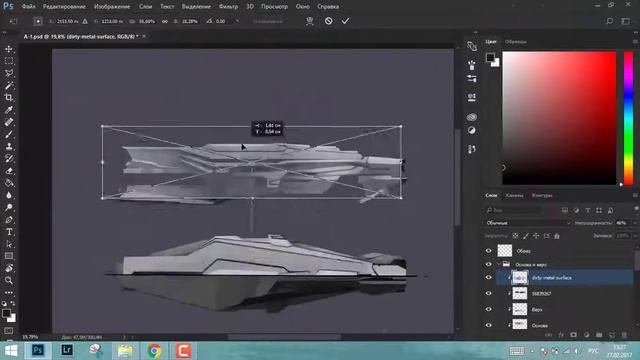Select the Dodge tool
Image resolution: width=640 pixels, height=360 pixels.
pyautogui.click(x=9, y=208)
